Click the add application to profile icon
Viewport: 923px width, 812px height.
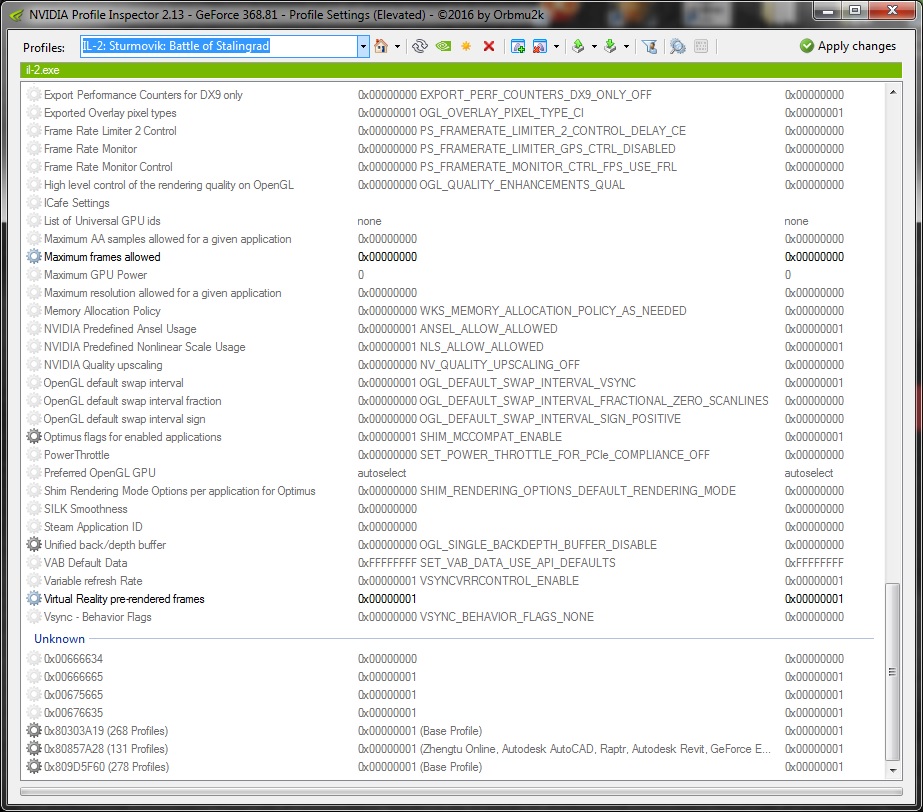(x=518, y=46)
